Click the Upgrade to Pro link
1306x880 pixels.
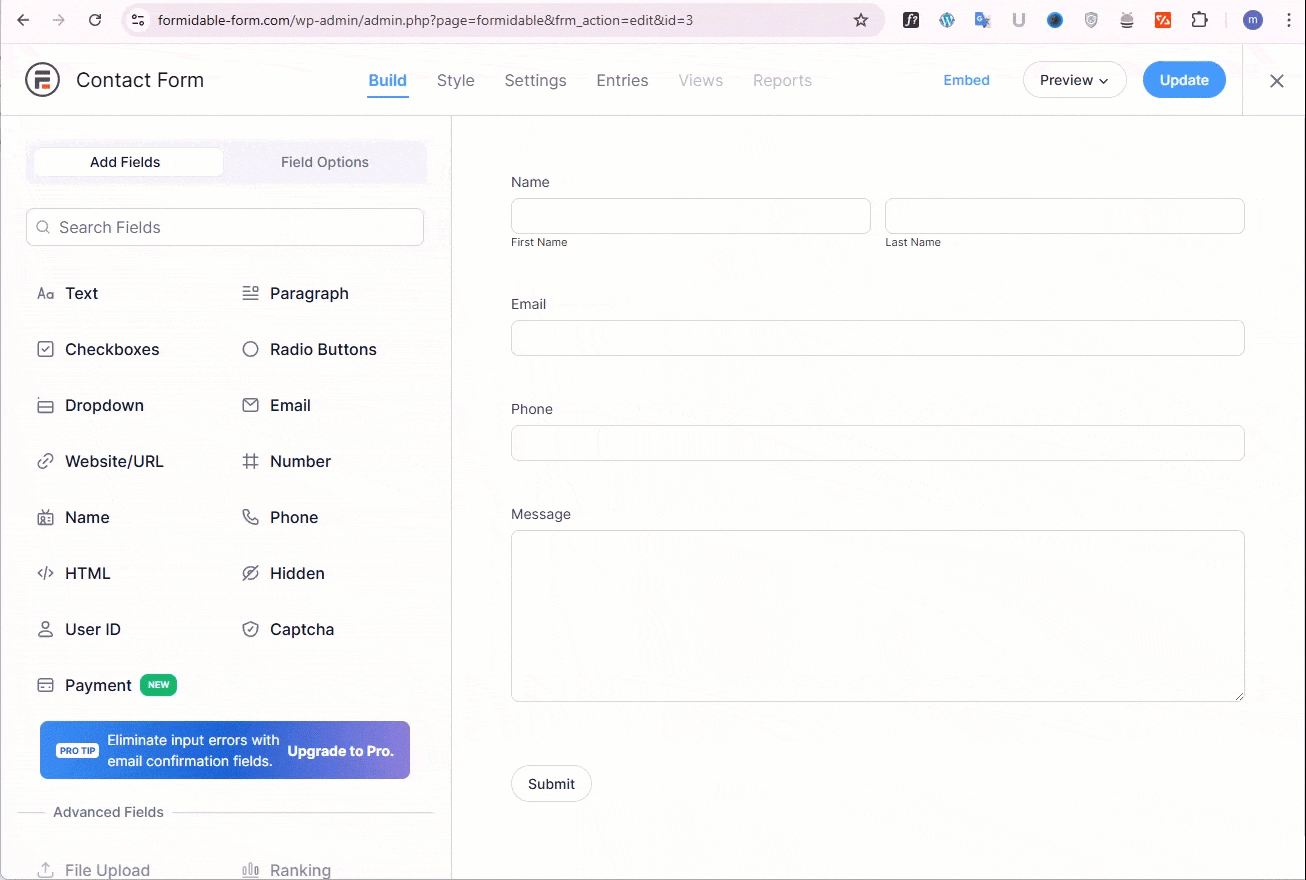pyautogui.click(x=340, y=751)
